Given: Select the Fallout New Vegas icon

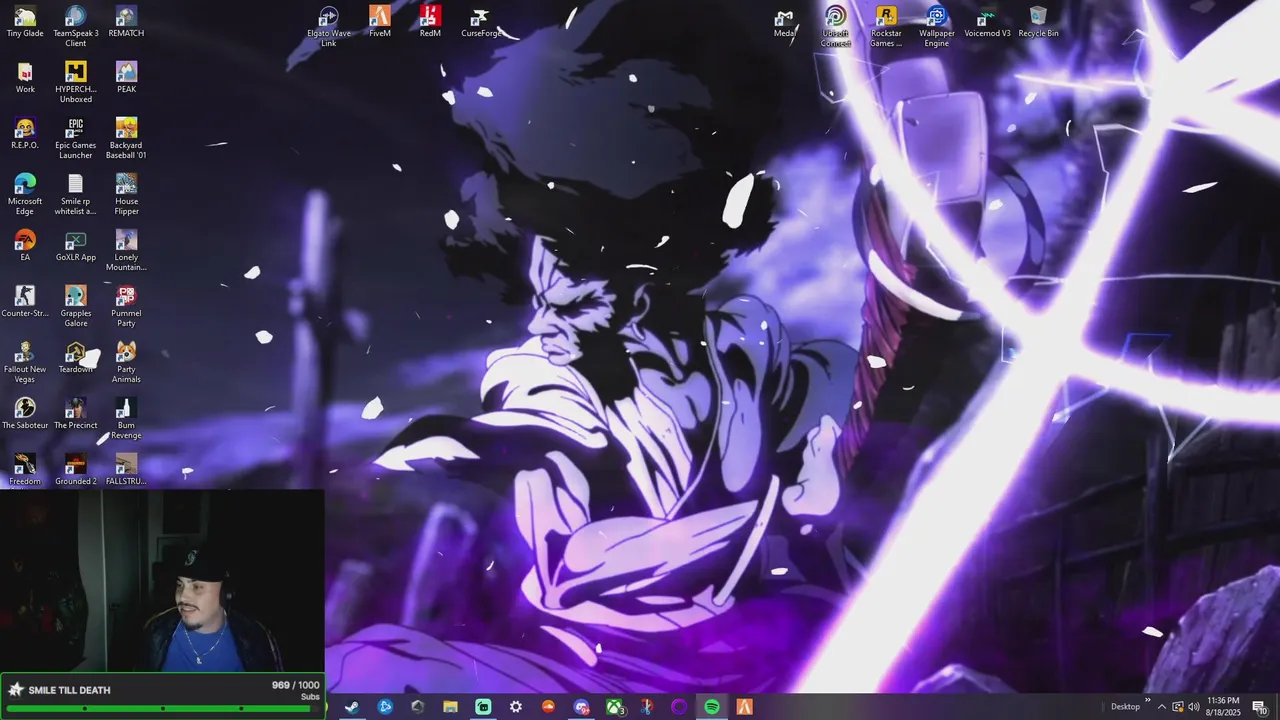Looking at the screenshot, I should (x=25, y=363).
